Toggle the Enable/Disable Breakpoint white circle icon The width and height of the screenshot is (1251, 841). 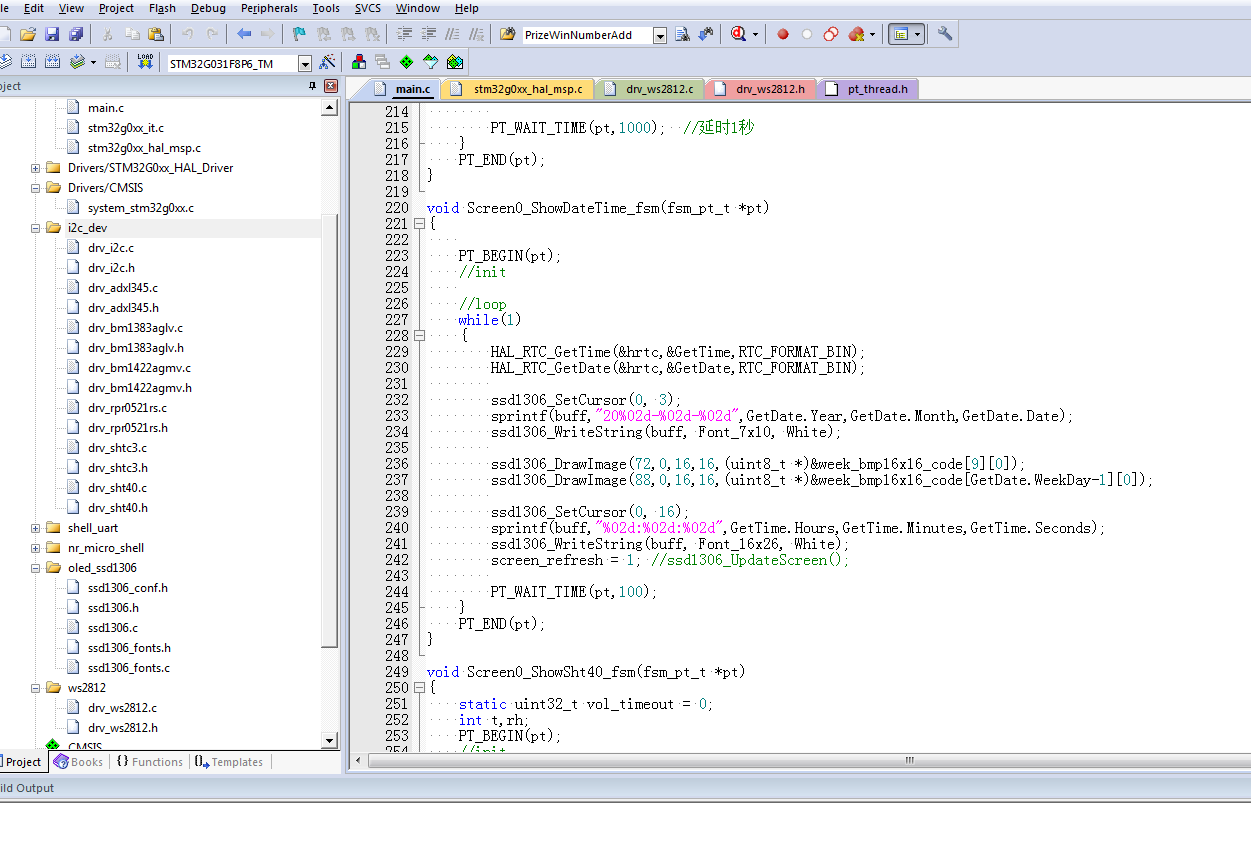(807, 34)
